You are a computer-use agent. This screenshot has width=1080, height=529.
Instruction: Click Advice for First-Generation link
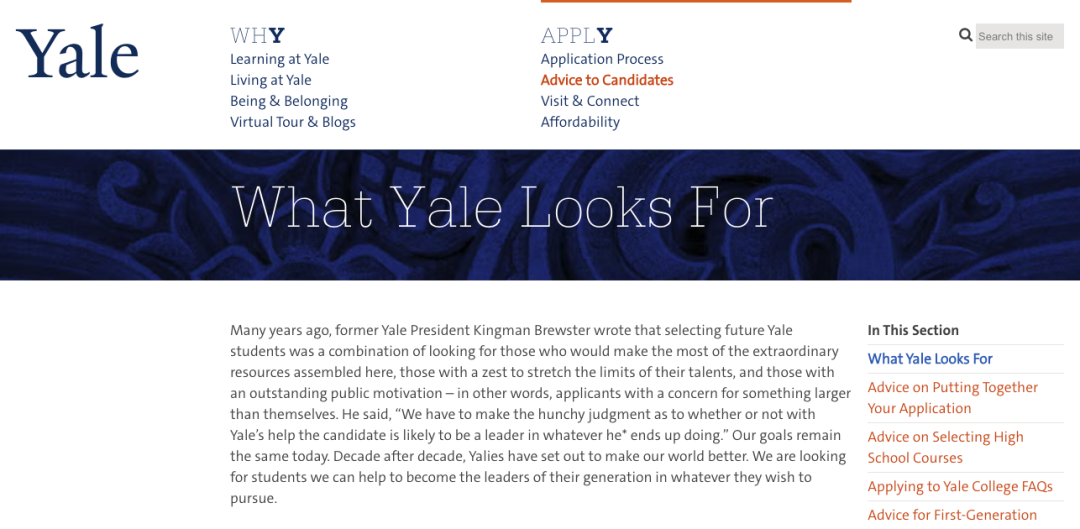pos(952,515)
